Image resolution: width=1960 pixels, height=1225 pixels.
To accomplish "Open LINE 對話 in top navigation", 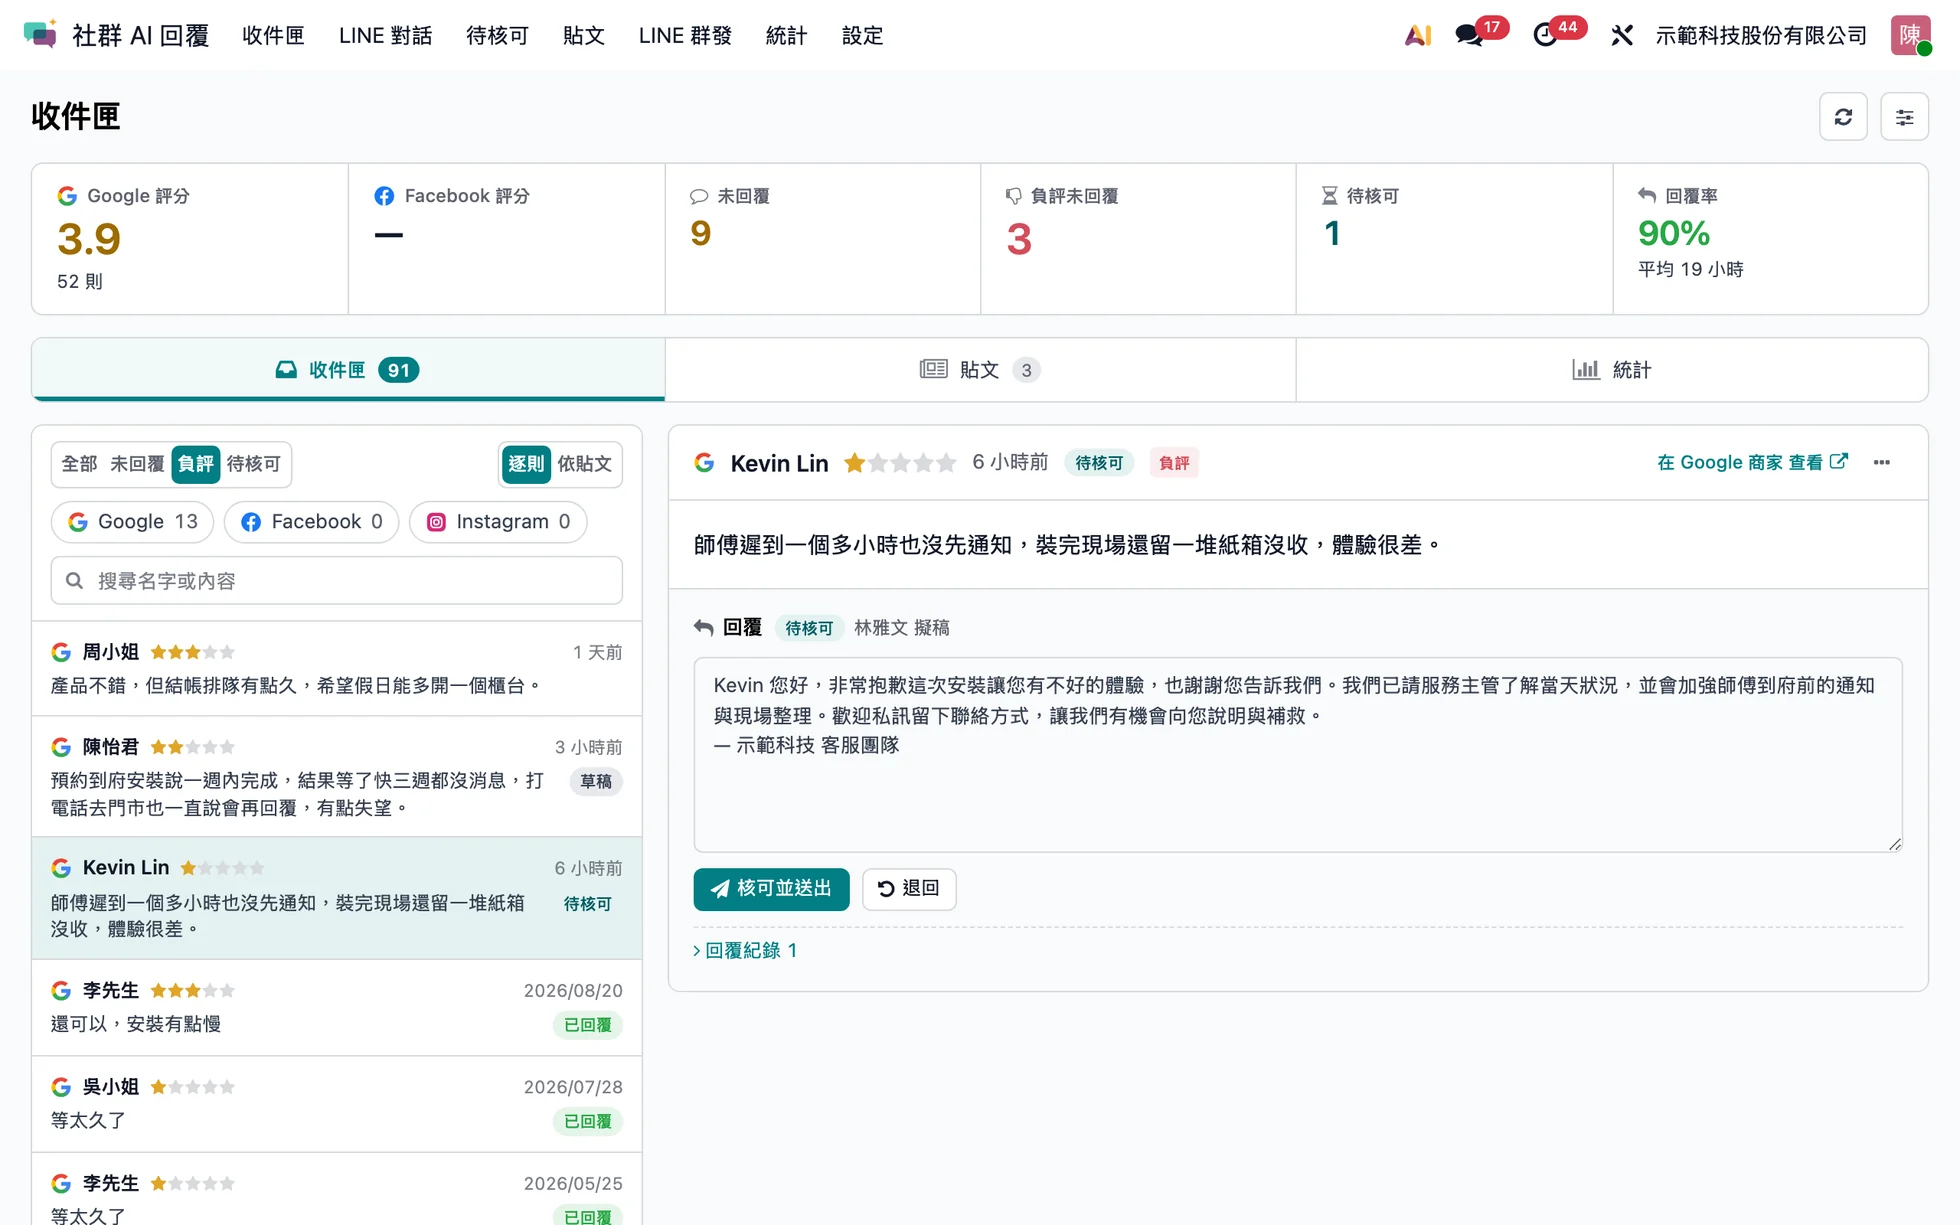I will [x=385, y=35].
